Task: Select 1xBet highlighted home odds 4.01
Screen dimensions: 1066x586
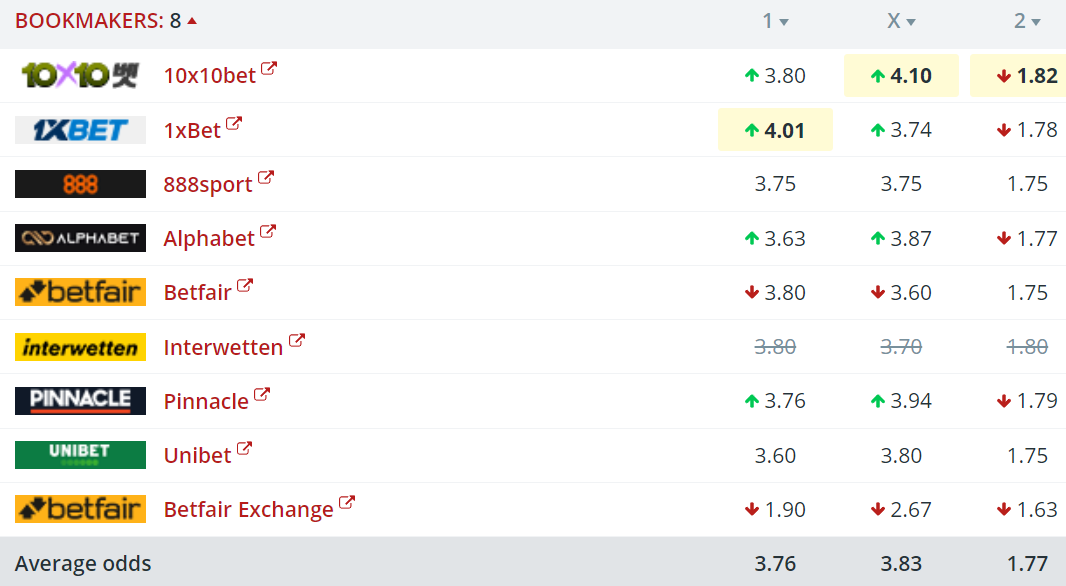Action: click(775, 130)
